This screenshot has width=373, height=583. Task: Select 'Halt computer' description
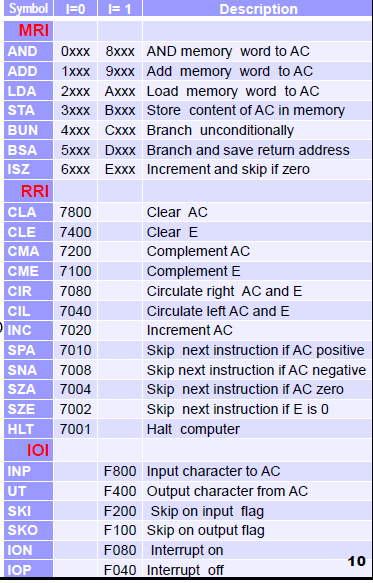pos(193,429)
